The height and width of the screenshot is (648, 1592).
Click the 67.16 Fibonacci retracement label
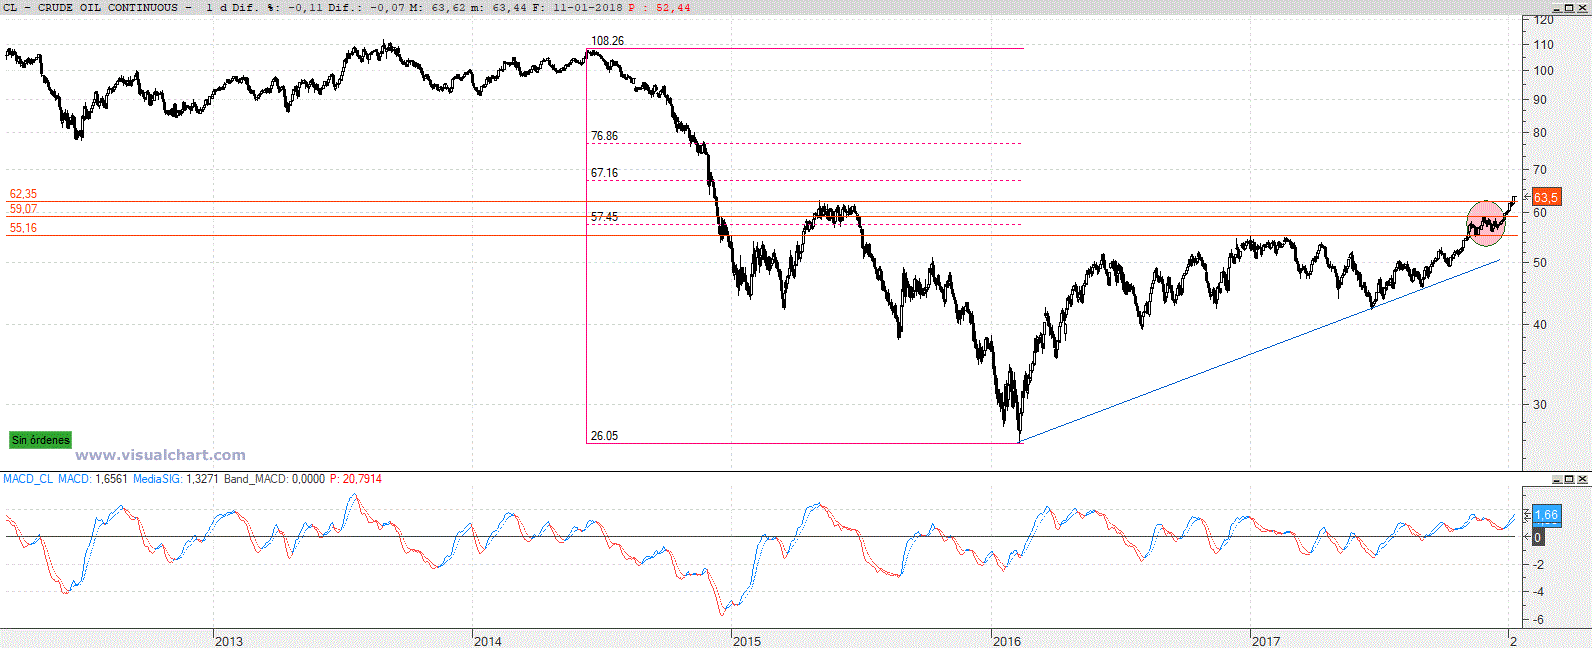[x=604, y=173]
